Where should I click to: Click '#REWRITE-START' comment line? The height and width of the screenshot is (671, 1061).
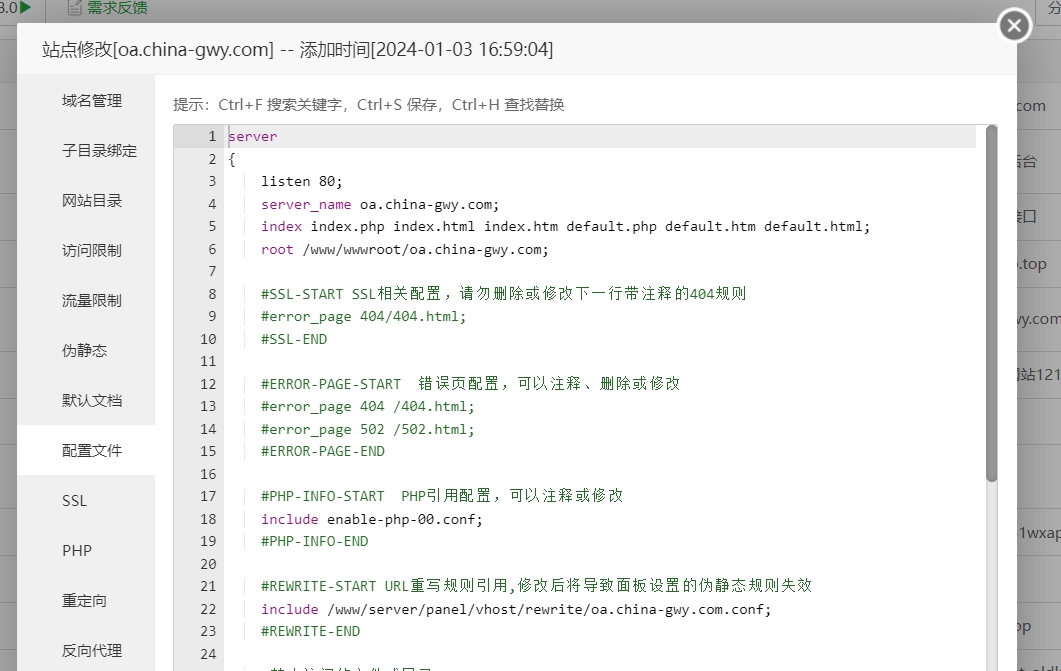(536, 586)
